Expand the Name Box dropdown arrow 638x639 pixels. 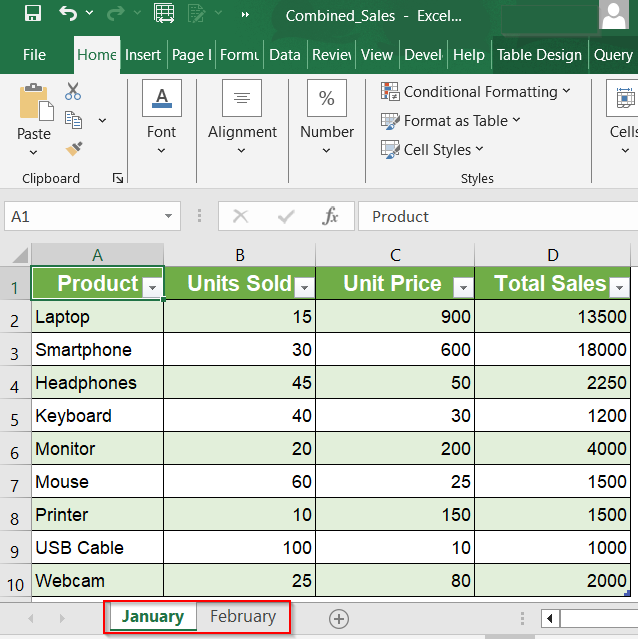click(168, 216)
